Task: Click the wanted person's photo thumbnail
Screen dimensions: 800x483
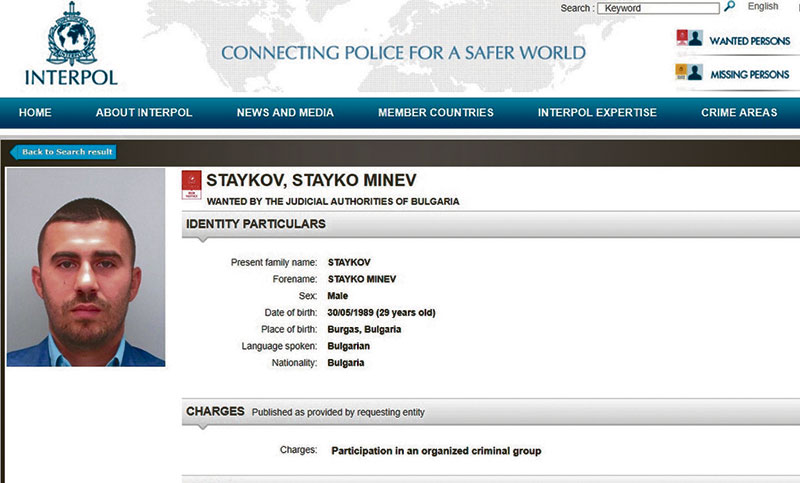Action: [86, 267]
